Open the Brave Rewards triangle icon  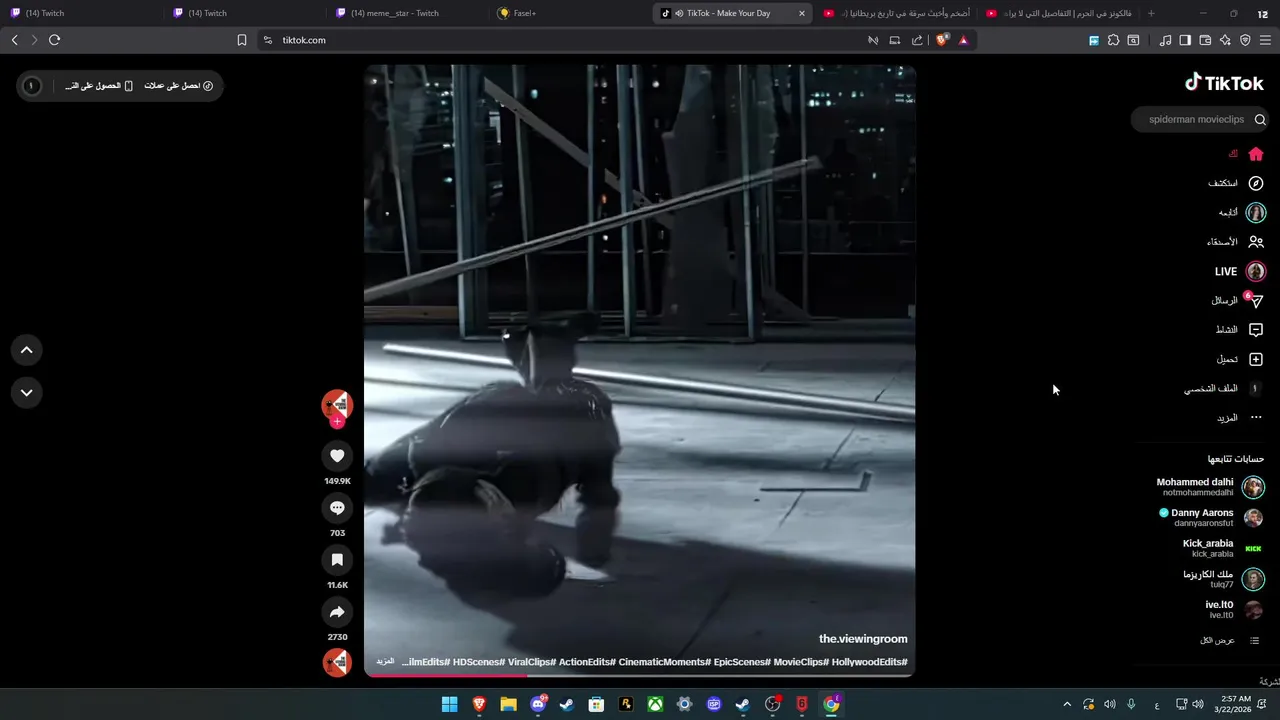964,40
